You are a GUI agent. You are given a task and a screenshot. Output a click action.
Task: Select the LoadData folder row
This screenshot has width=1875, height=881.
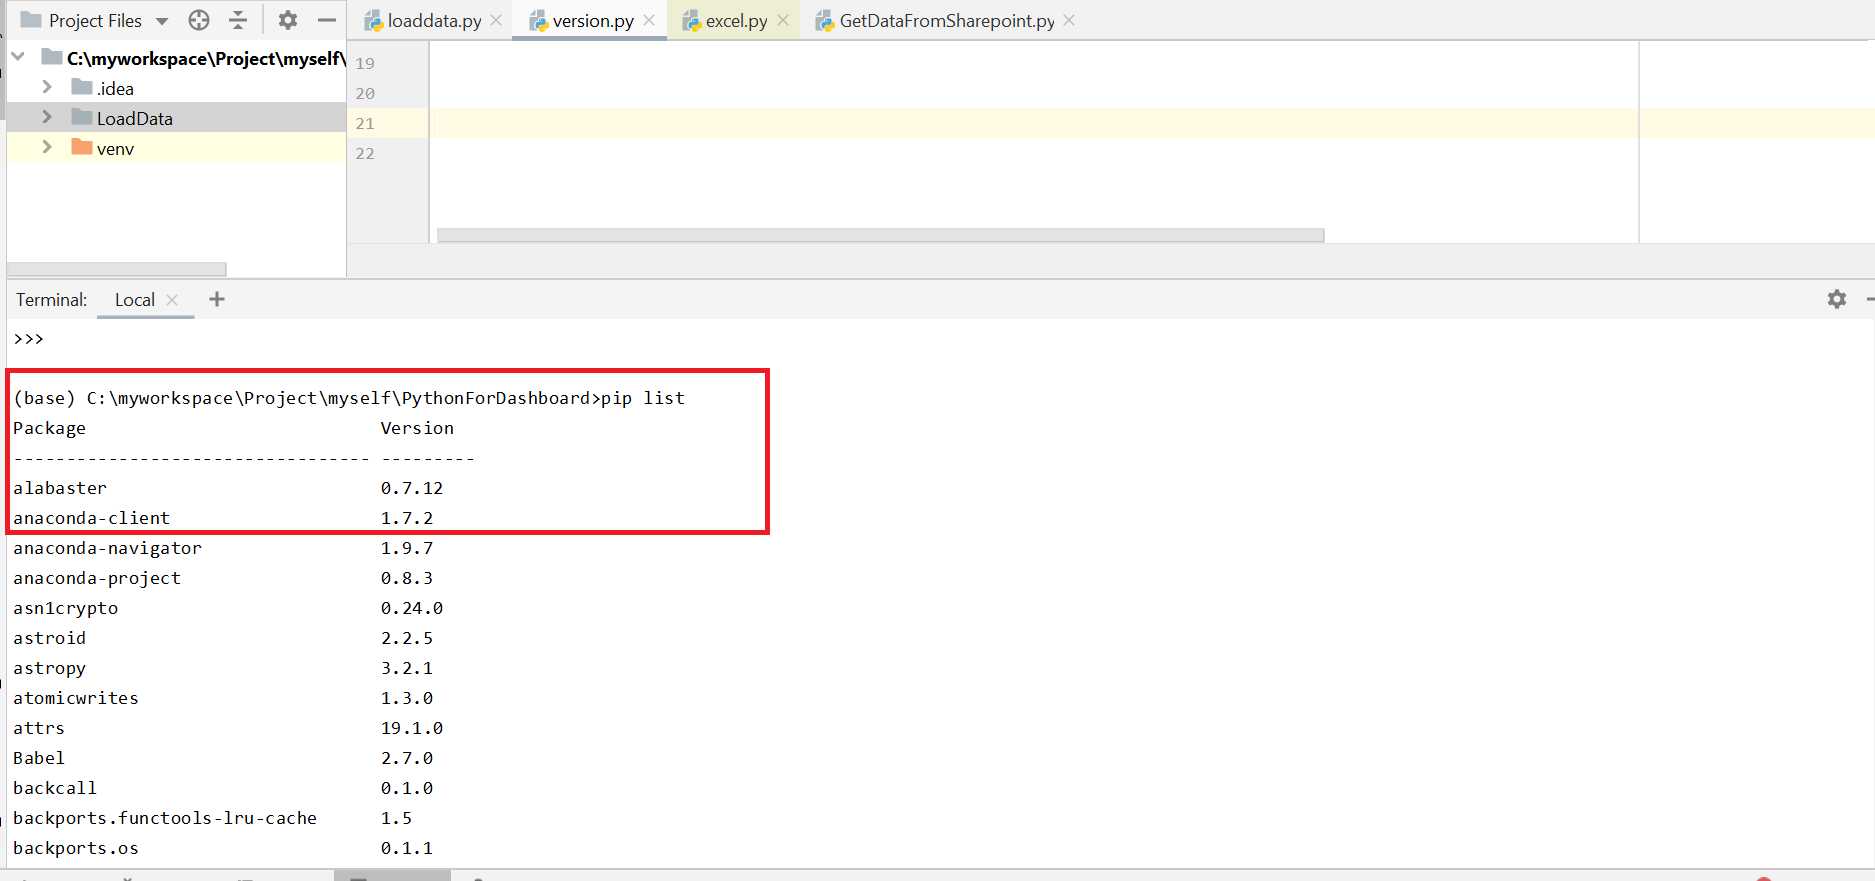[176, 118]
